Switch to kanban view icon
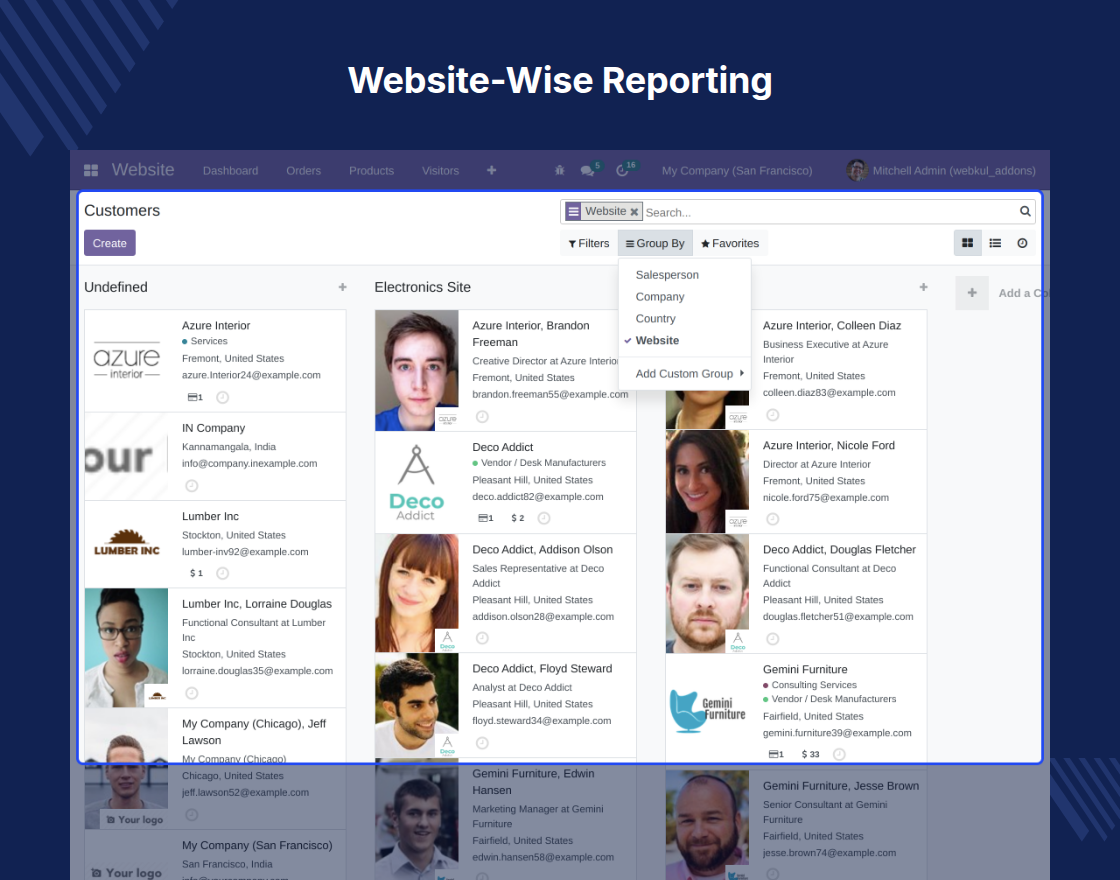 [968, 243]
